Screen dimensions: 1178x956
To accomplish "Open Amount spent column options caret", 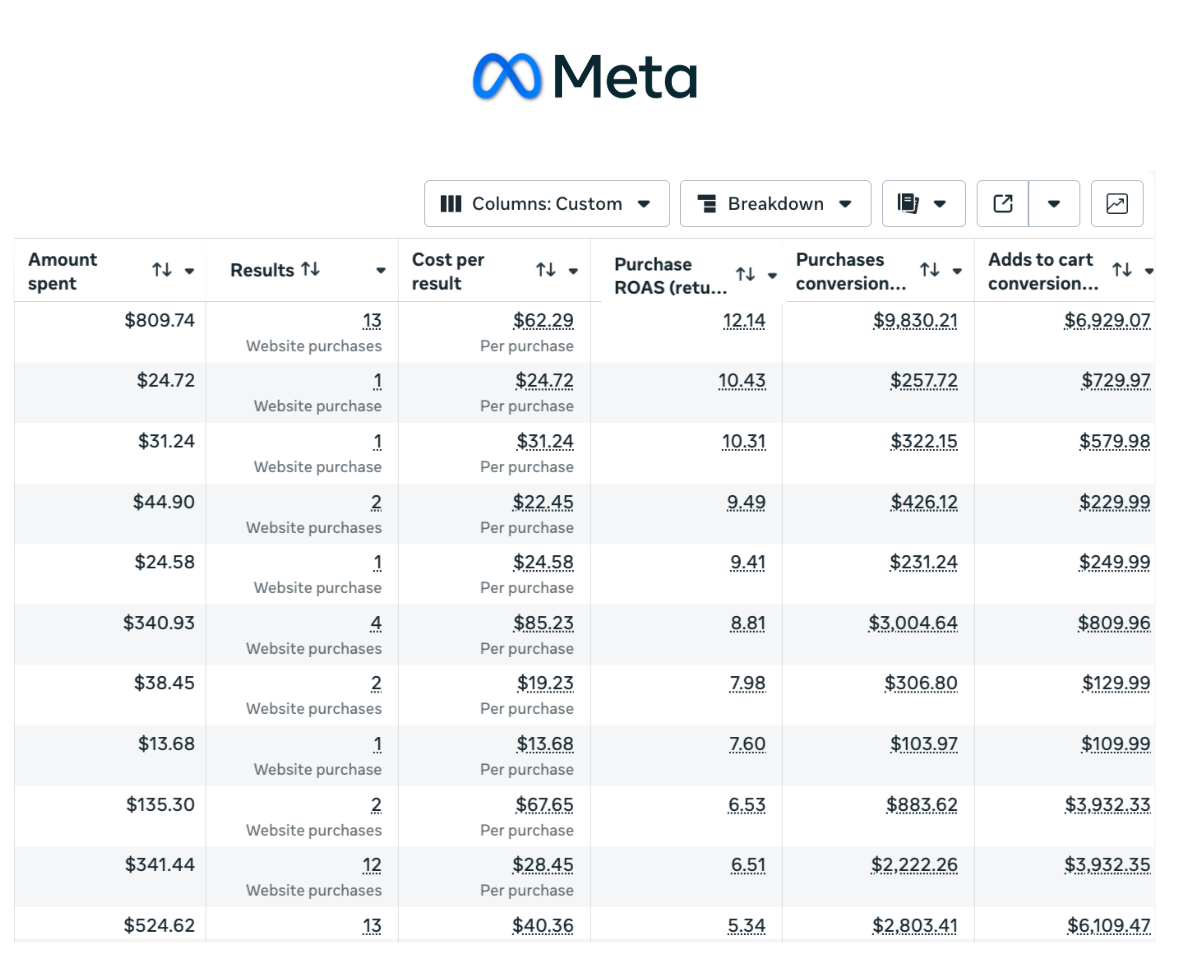I will [x=189, y=271].
